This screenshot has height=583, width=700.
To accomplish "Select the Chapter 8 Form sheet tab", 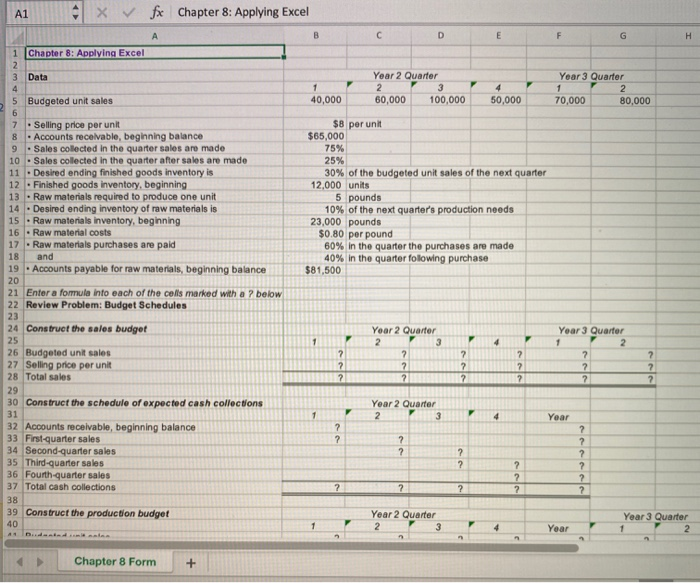I will tap(115, 562).
